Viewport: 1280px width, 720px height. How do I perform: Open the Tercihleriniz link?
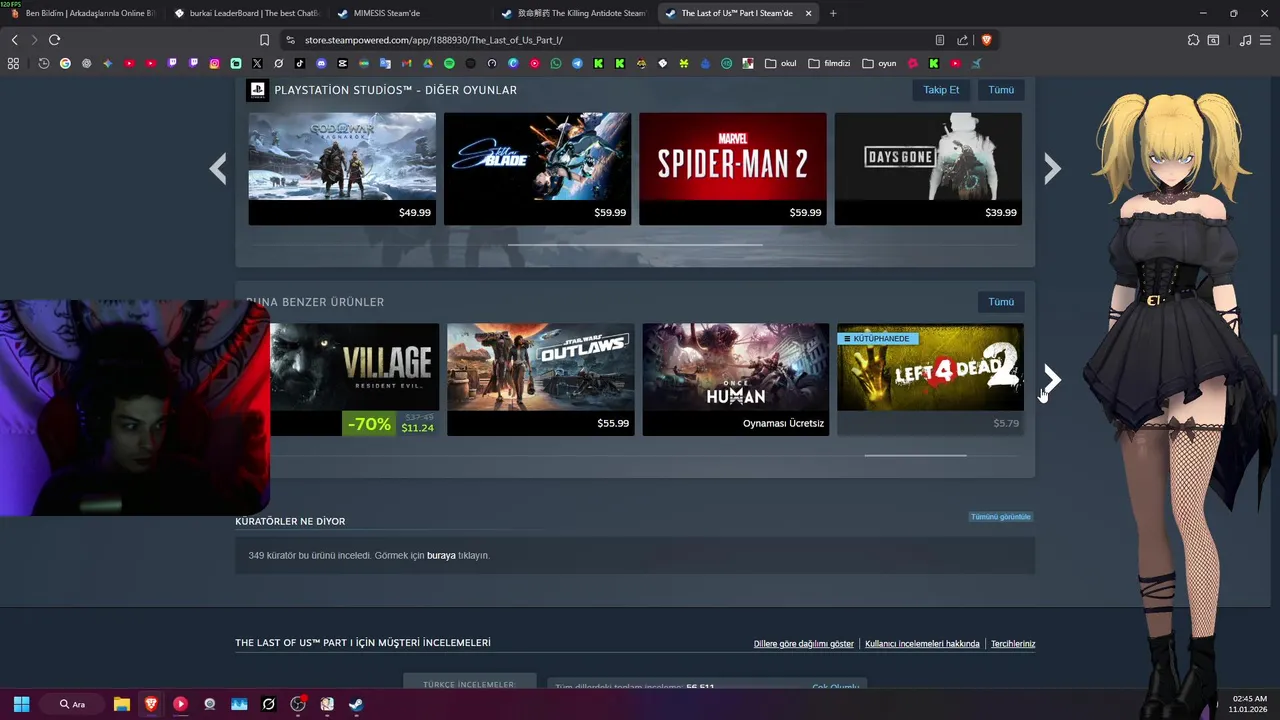tap(1013, 644)
